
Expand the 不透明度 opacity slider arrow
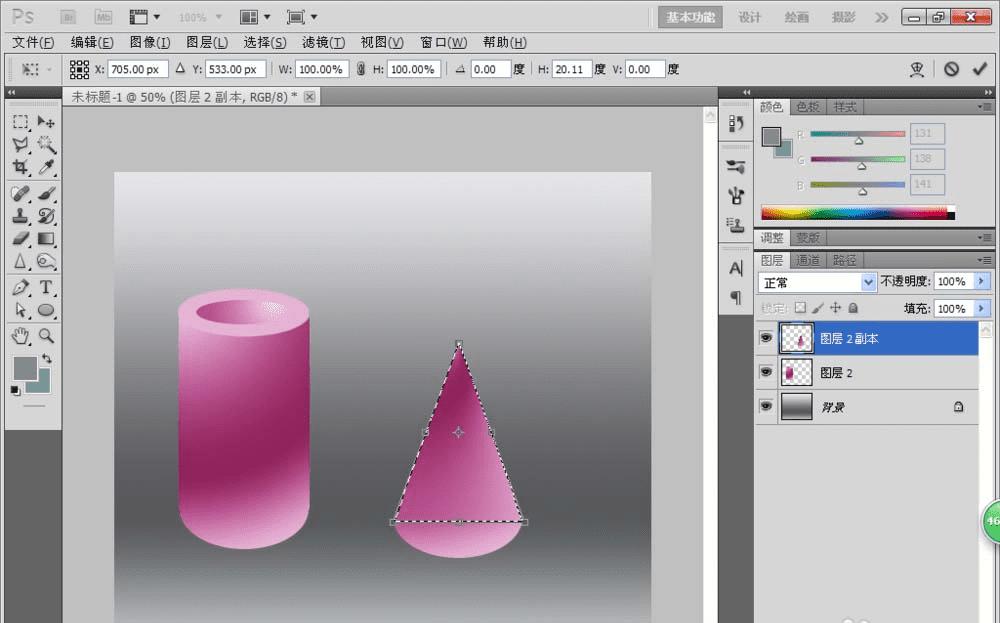coord(981,282)
